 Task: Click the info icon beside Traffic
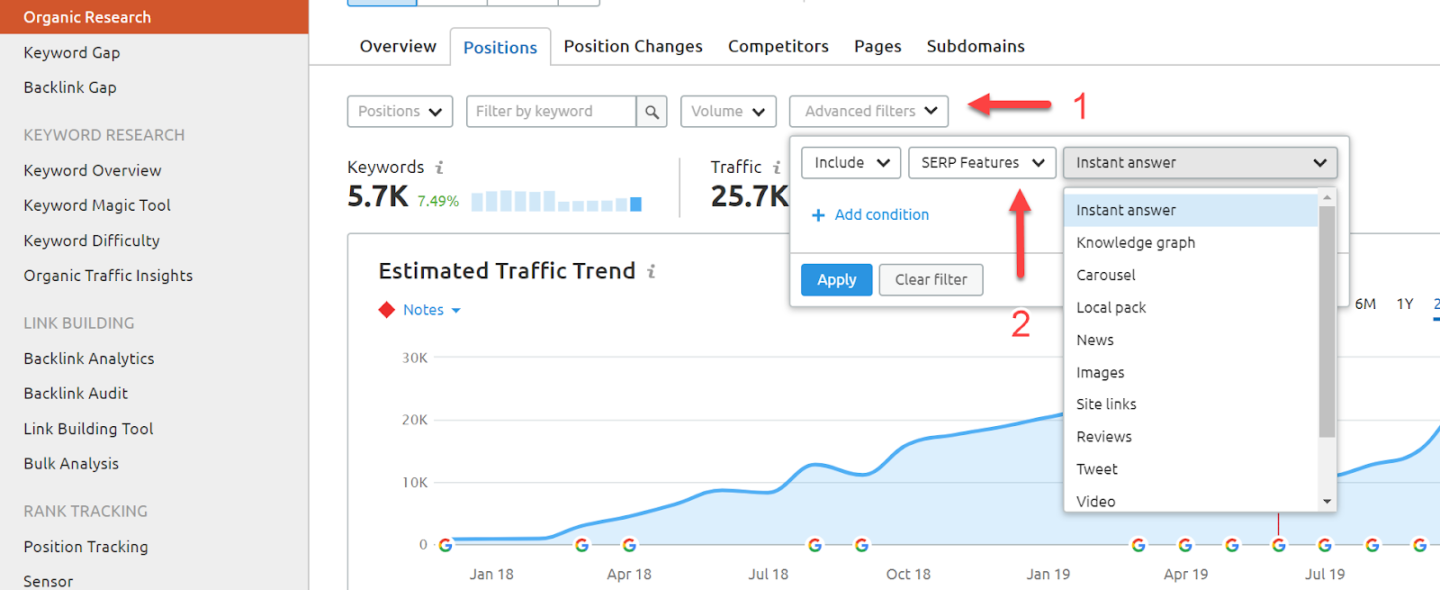[776, 168]
